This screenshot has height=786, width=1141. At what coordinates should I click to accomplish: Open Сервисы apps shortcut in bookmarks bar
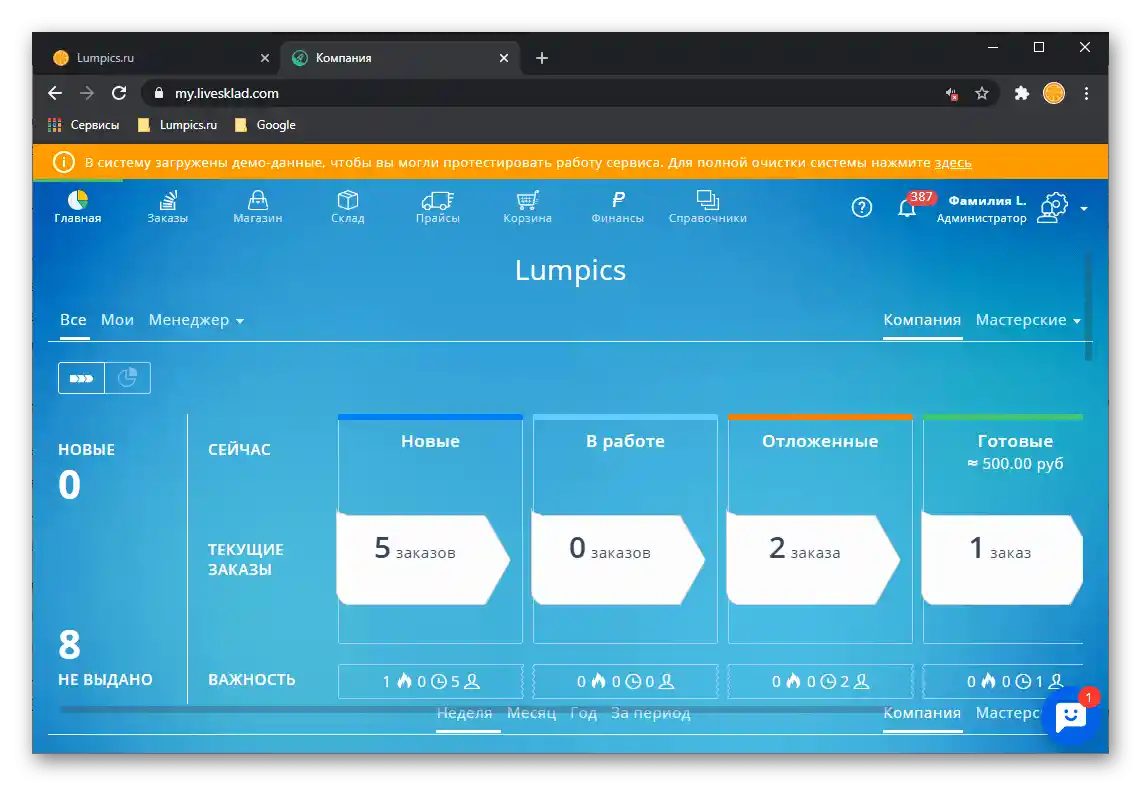[84, 125]
